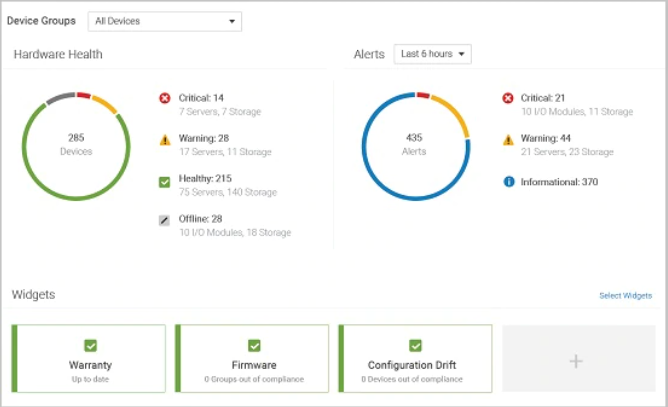Click '0 Devices out of compliance' text
The height and width of the screenshot is (407, 668).
pos(412,379)
